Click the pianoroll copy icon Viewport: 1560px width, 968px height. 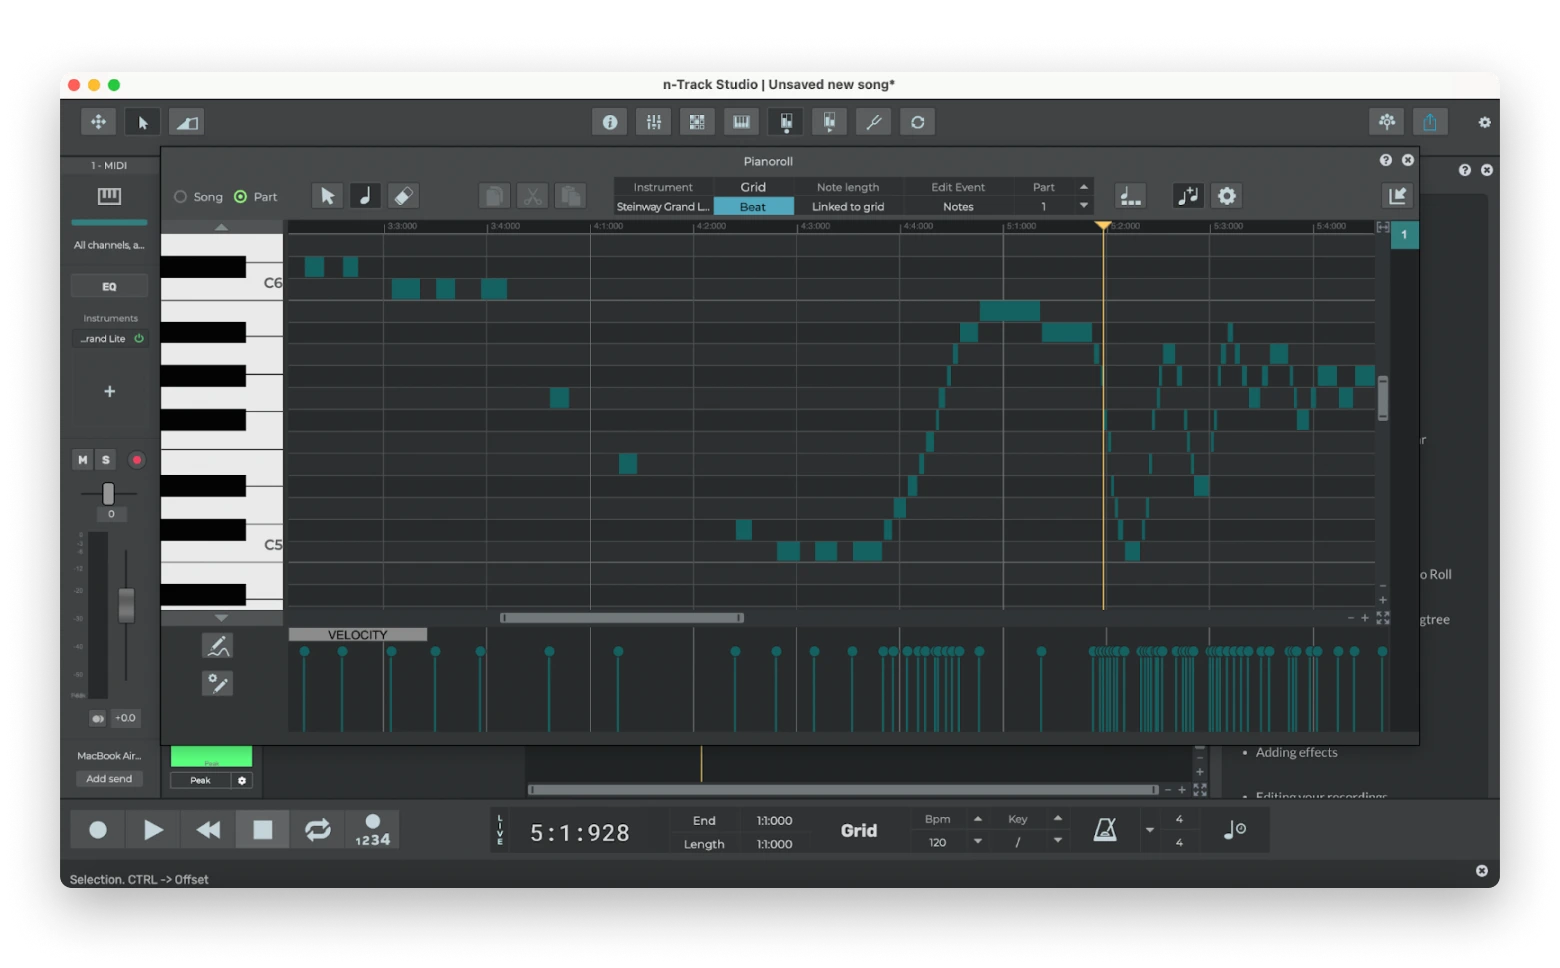(494, 196)
